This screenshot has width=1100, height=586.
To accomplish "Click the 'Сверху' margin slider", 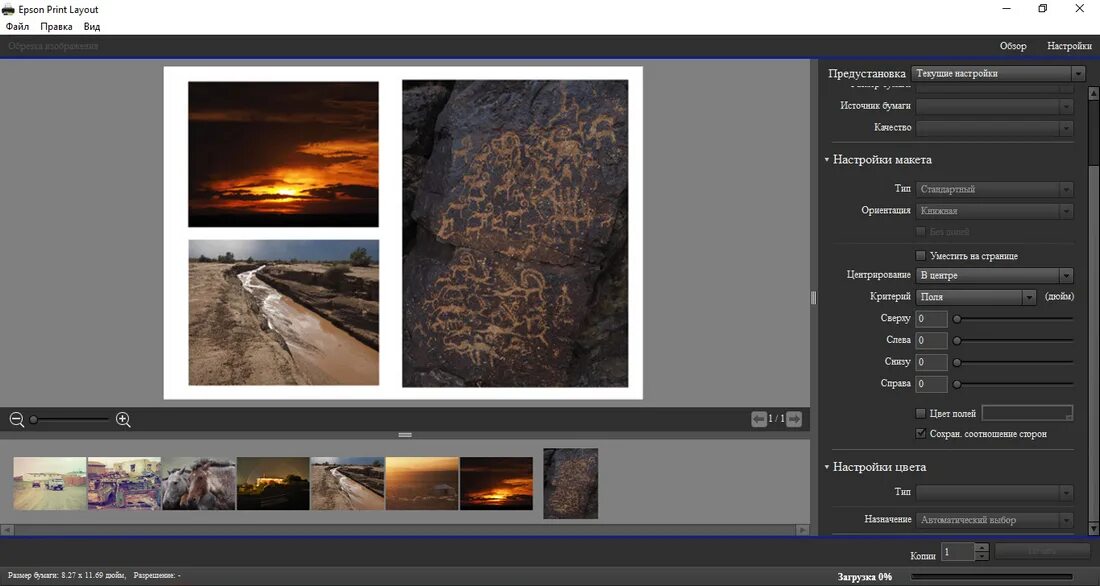I will click(x=1013, y=319).
